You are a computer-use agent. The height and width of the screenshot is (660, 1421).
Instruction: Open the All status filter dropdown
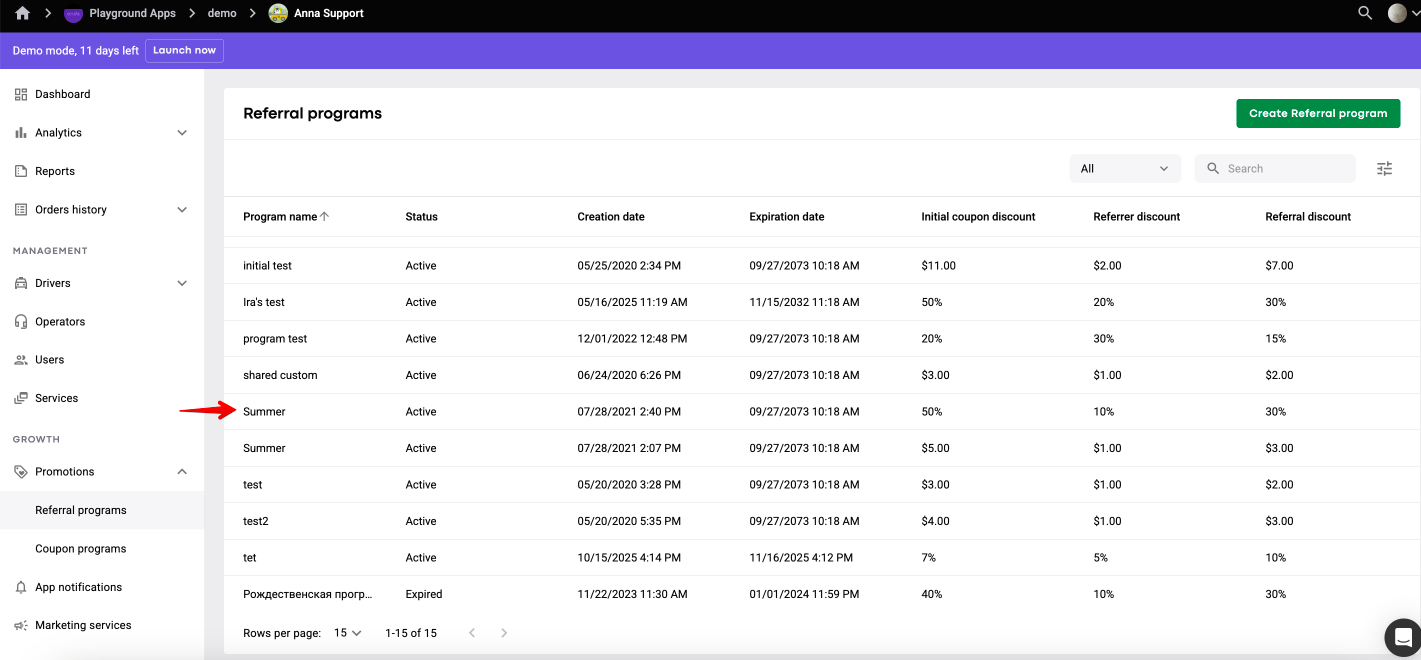click(x=1125, y=169)
